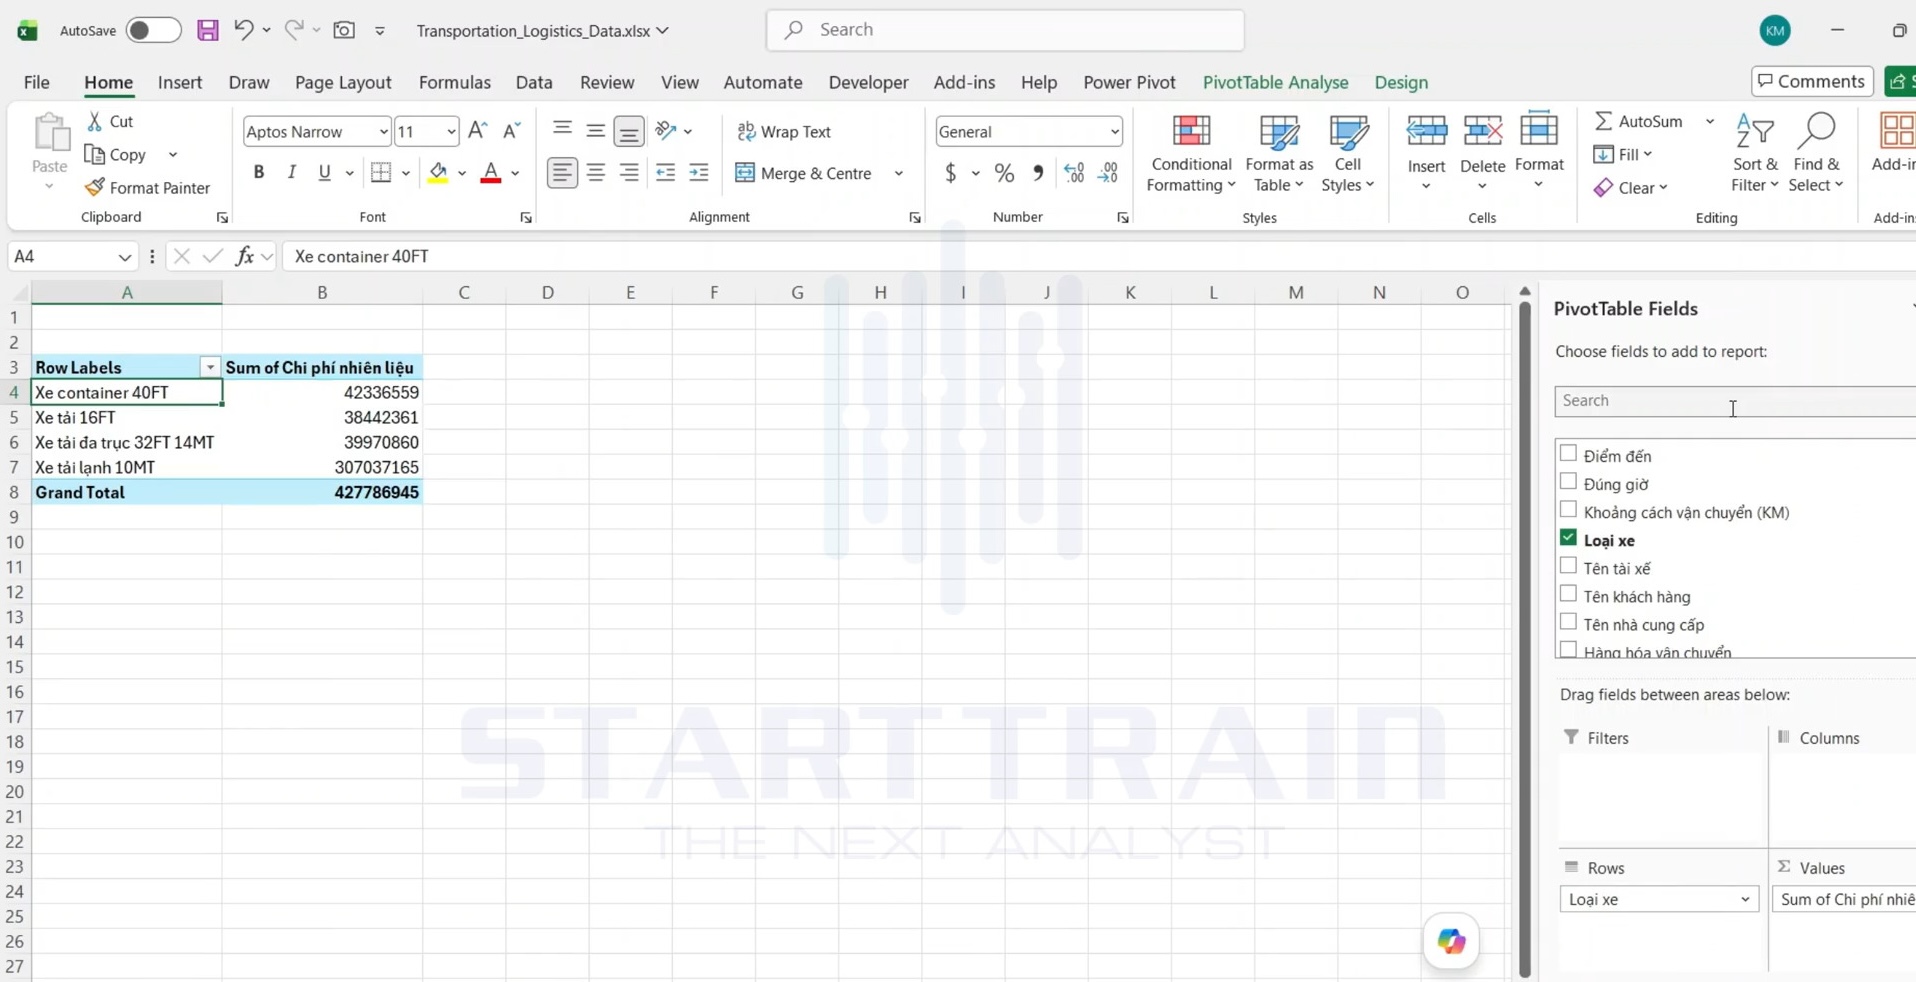
Task: Open the Design tab
Action: coord(1401,82)
